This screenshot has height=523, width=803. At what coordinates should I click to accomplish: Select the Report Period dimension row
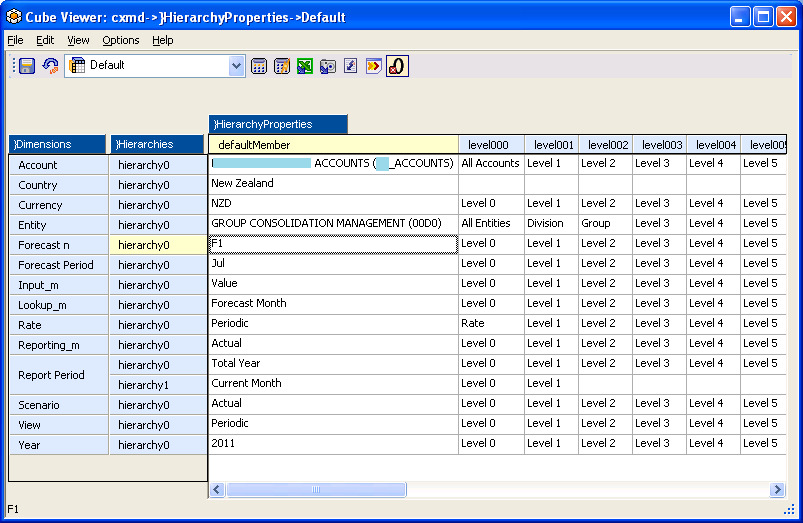pos(59,375)
